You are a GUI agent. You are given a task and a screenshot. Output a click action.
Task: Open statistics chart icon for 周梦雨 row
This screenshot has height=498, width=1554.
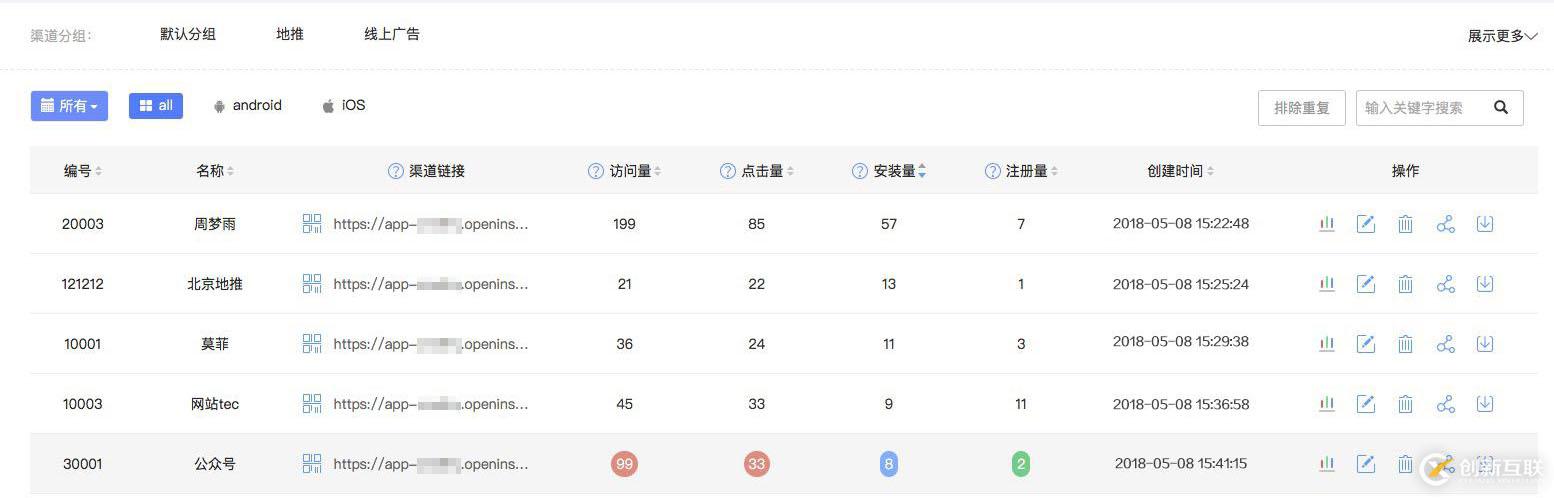point(1327,224)
